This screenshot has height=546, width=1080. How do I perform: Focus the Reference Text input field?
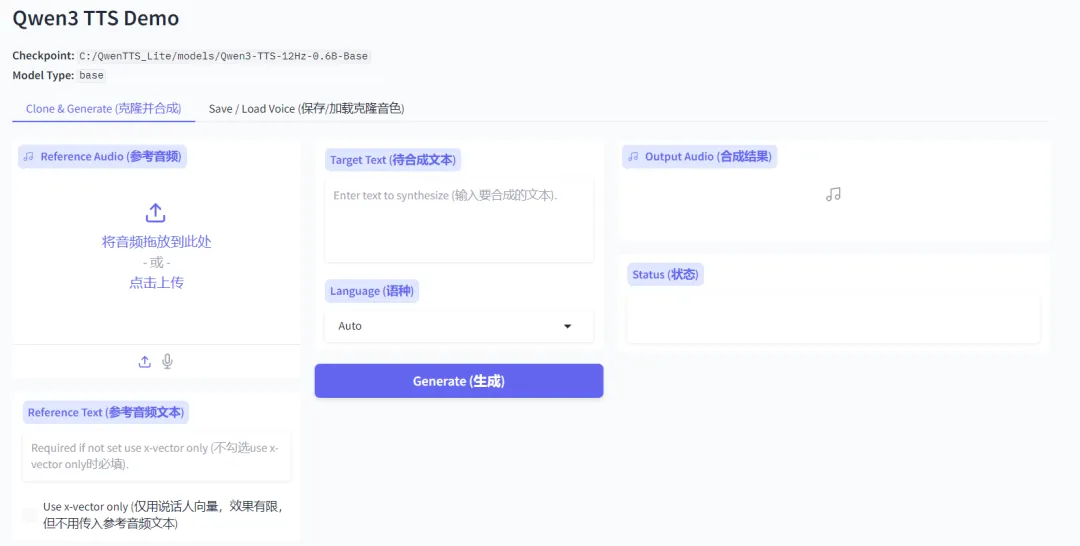(x=156, y=456)
